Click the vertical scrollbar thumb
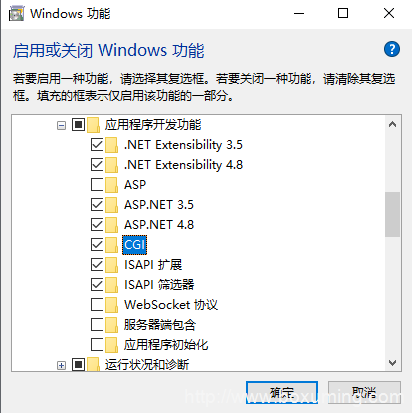Screen dimensions: 412x413 393,214
